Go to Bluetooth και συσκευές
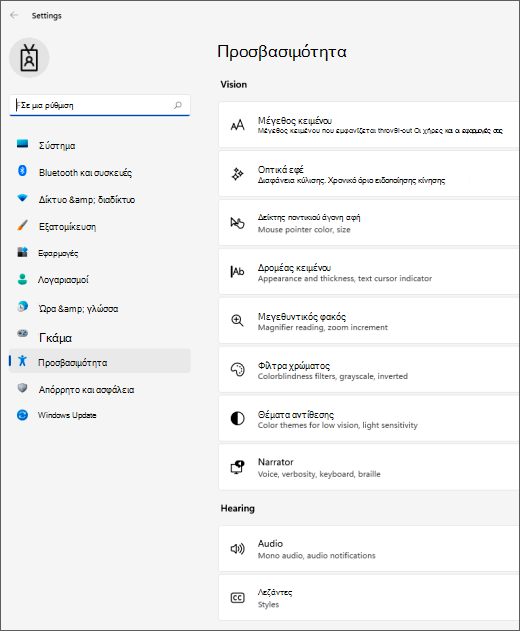Screen dimensions: 520x631 coord(100,173)
